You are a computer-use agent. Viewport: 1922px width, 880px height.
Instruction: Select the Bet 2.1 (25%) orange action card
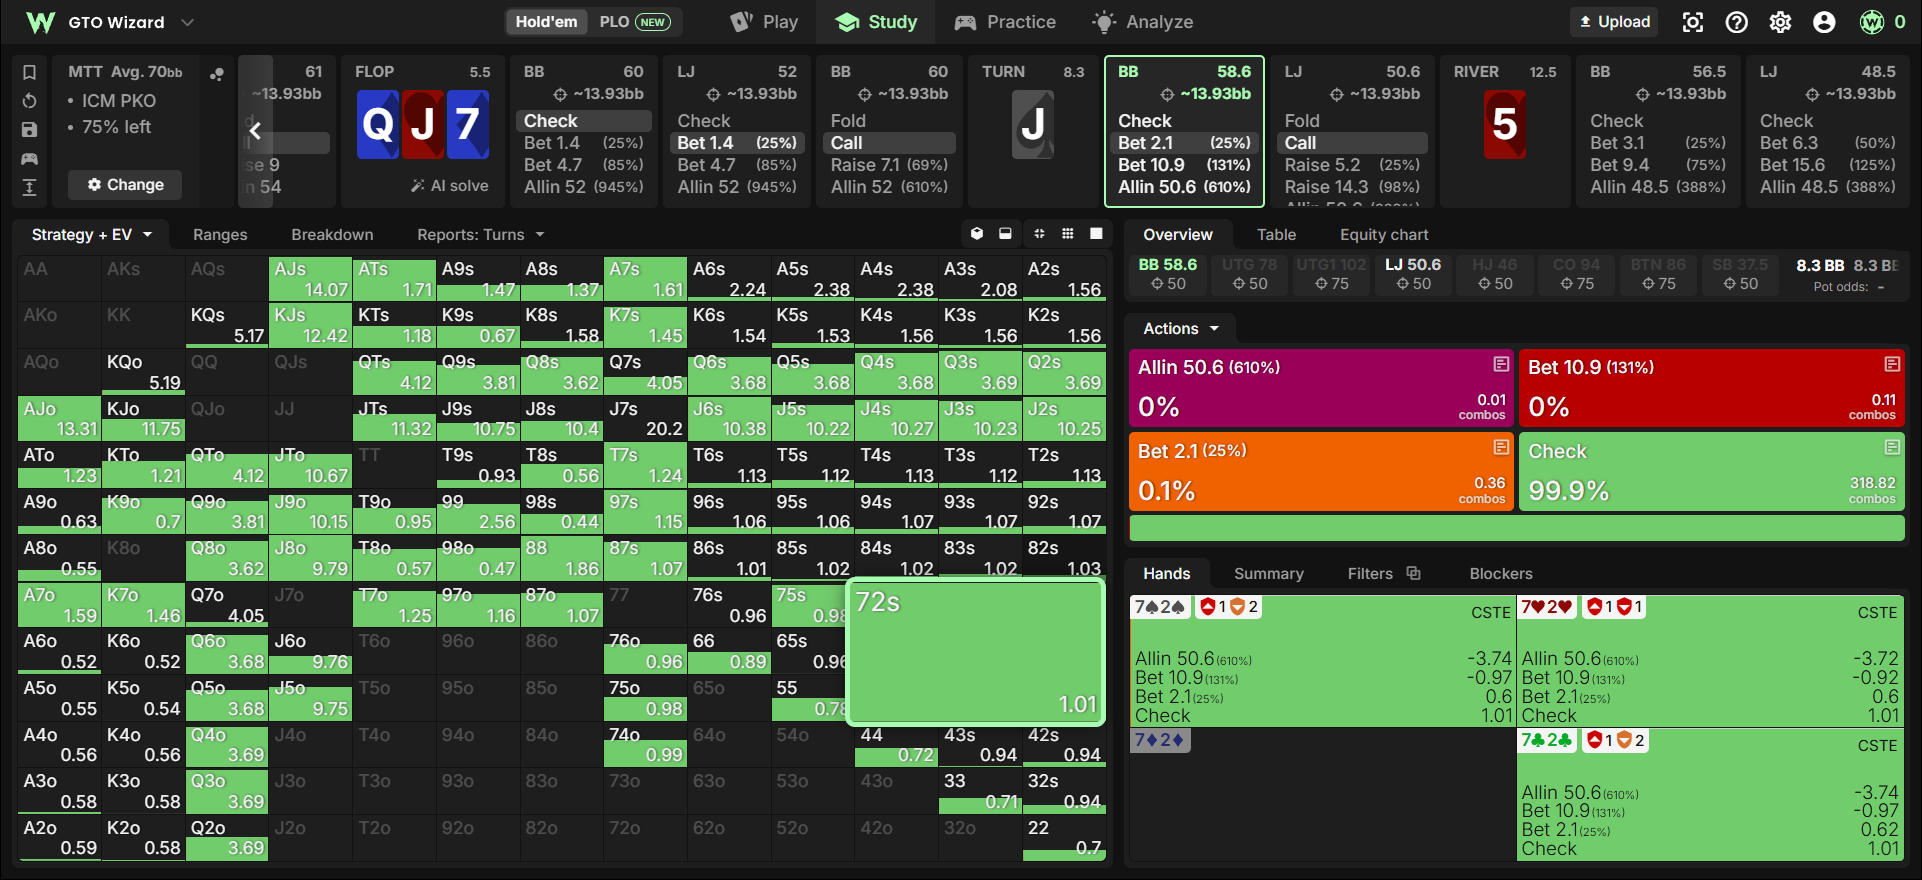pyautogui.click(x=1320, y=471)
